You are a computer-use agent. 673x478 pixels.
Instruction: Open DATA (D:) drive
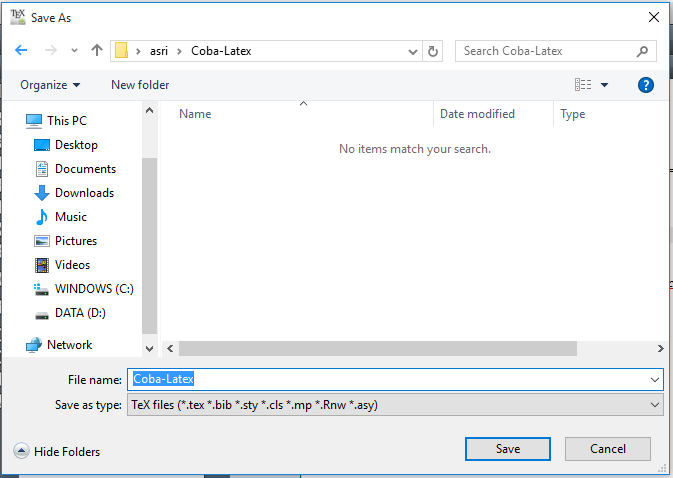tap(70, 313)
